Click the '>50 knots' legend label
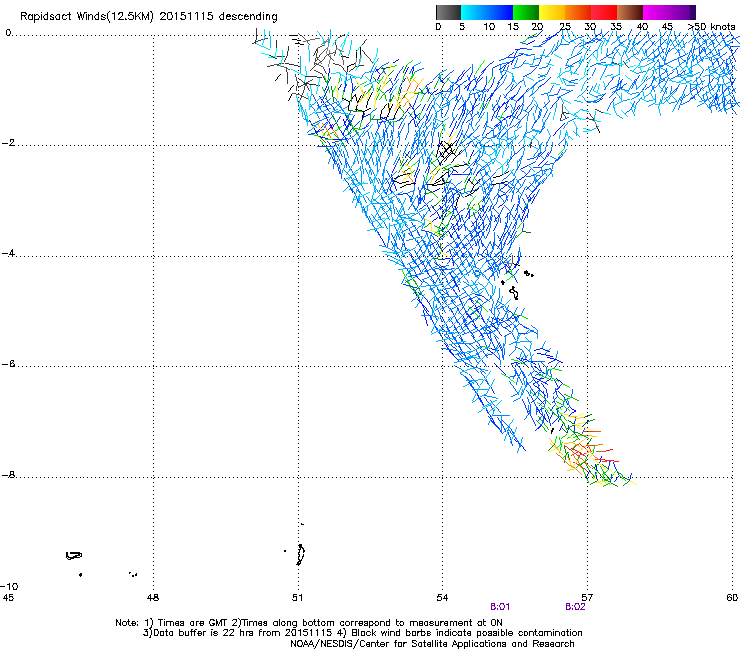 point(712,27)
